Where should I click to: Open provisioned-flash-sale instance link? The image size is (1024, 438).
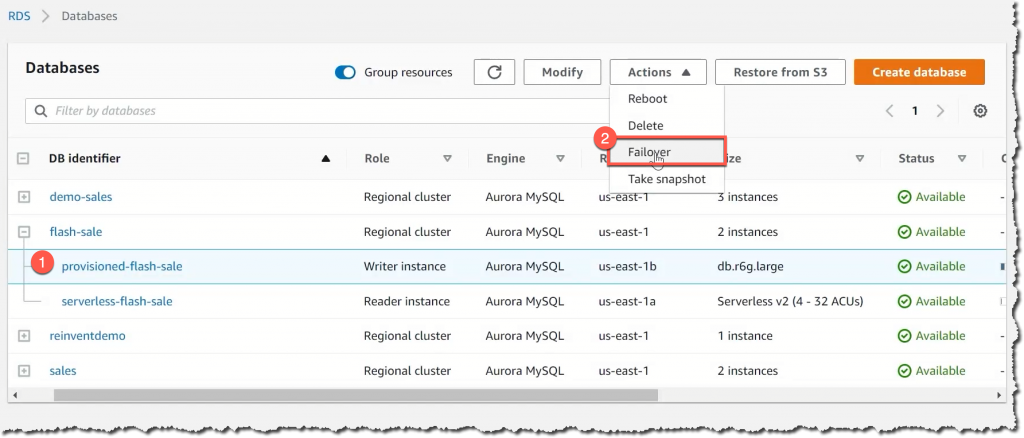(121, 266)
